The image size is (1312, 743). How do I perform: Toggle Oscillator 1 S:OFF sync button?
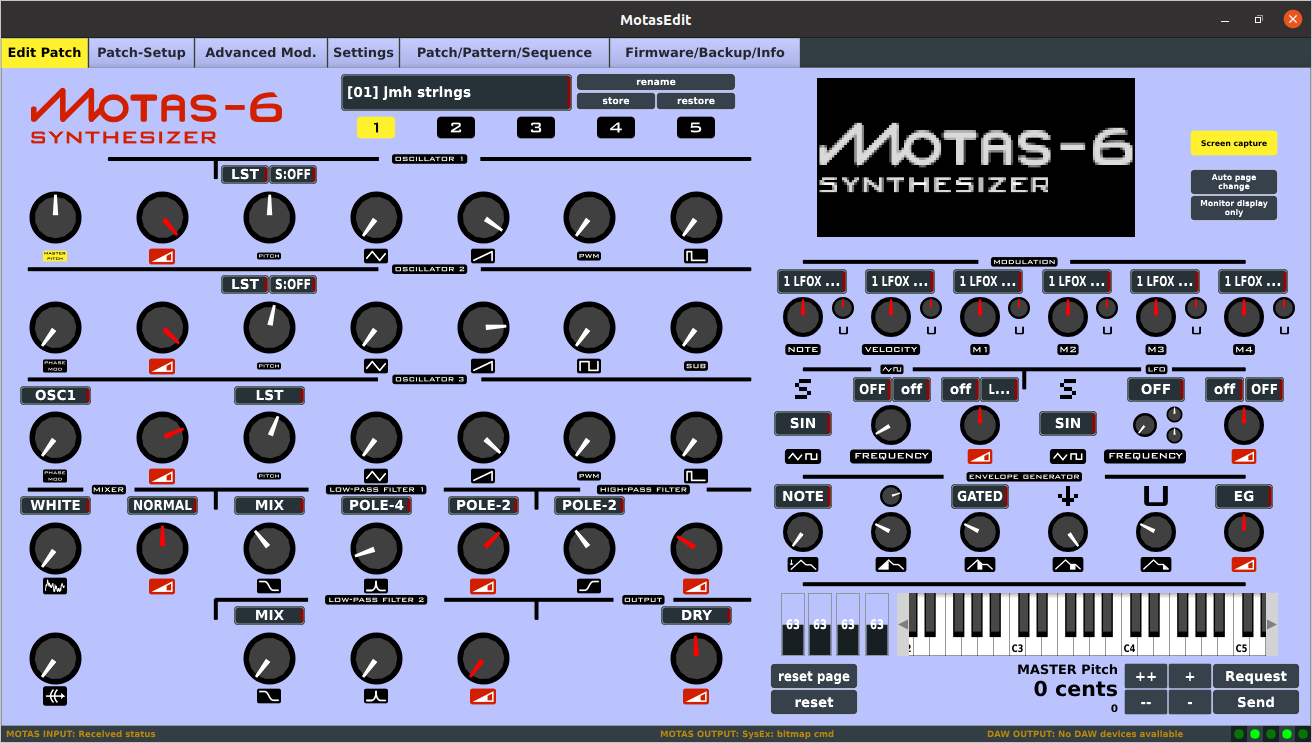coord(293,174)
